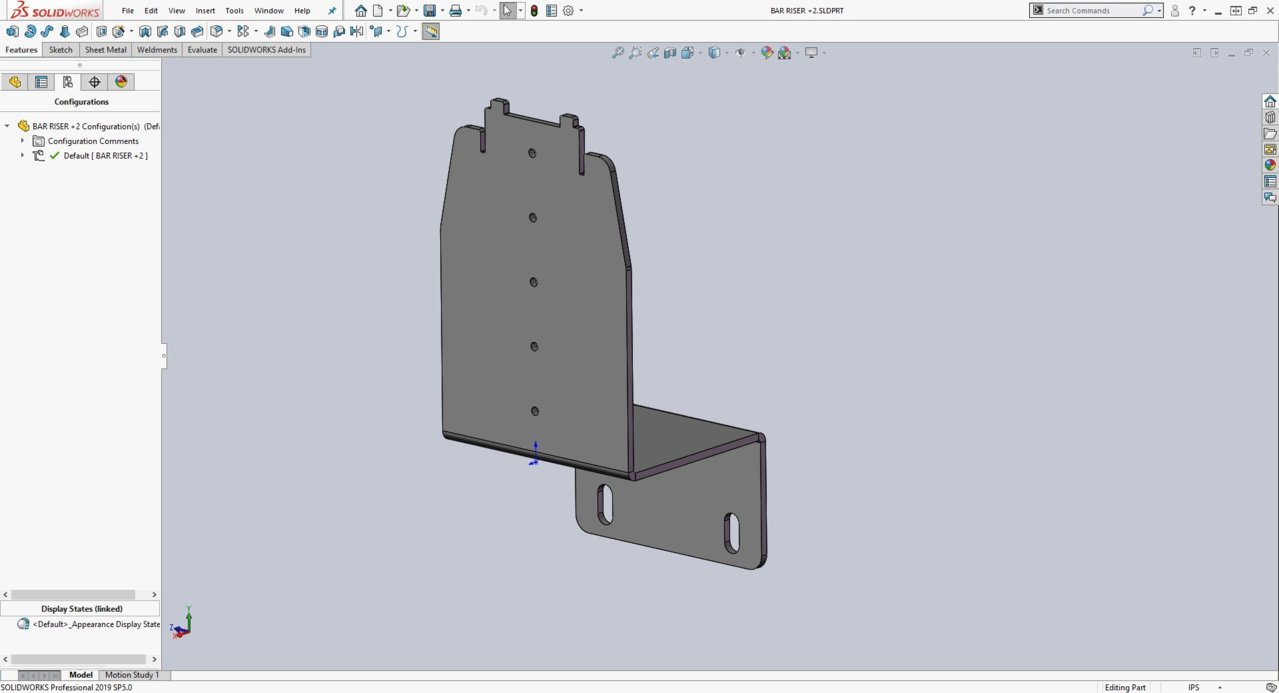Switch to the Evaluate tab

(x=202, y=50)
